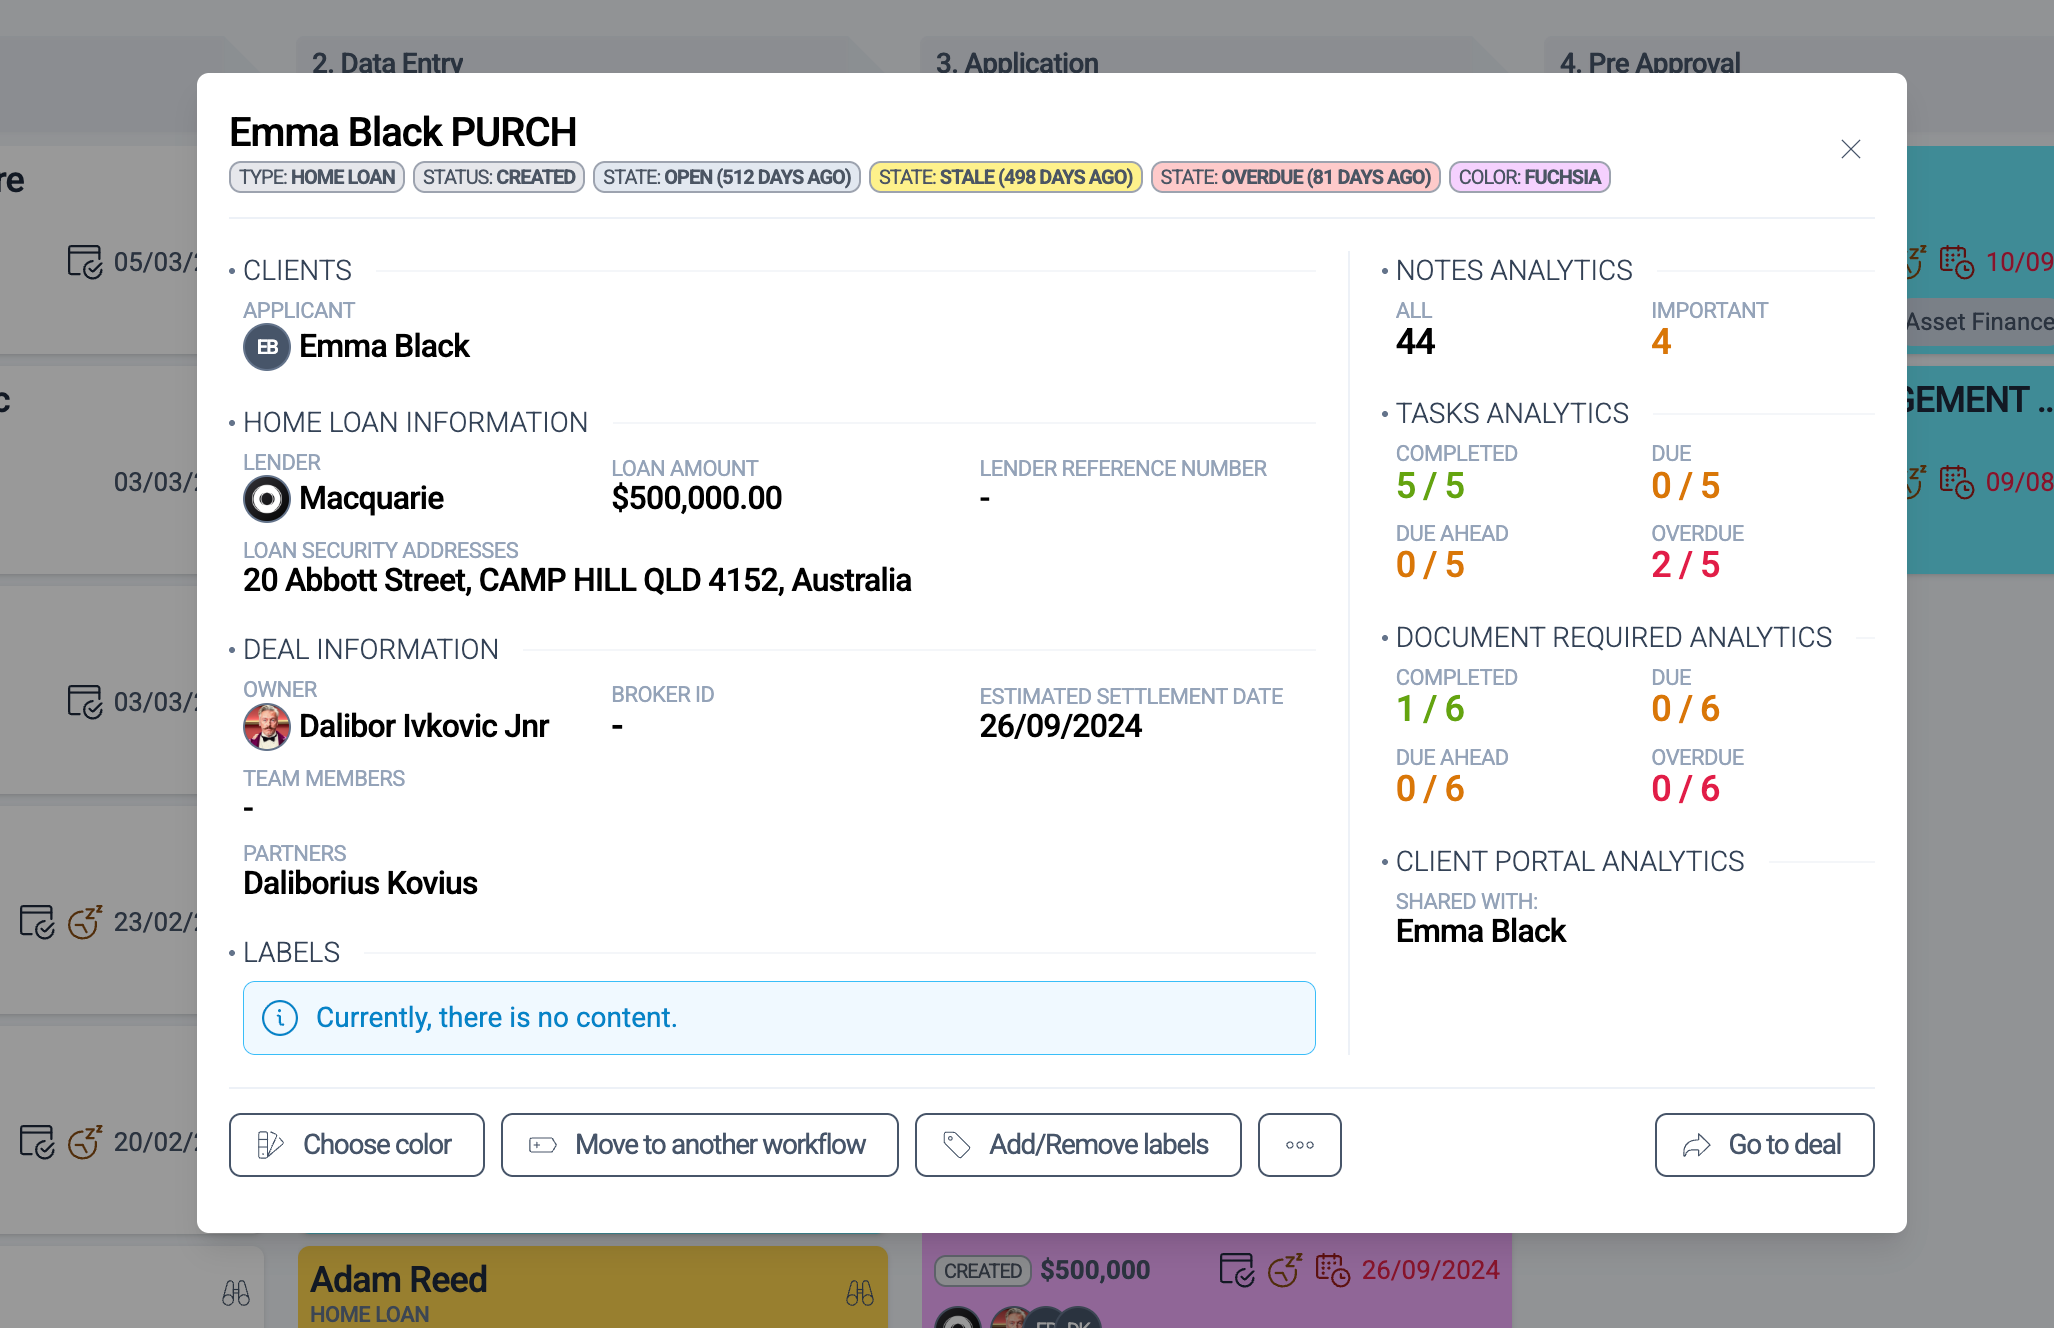Open the three-dots more options menu
The image size is (2054, 1328).
1299,1144
